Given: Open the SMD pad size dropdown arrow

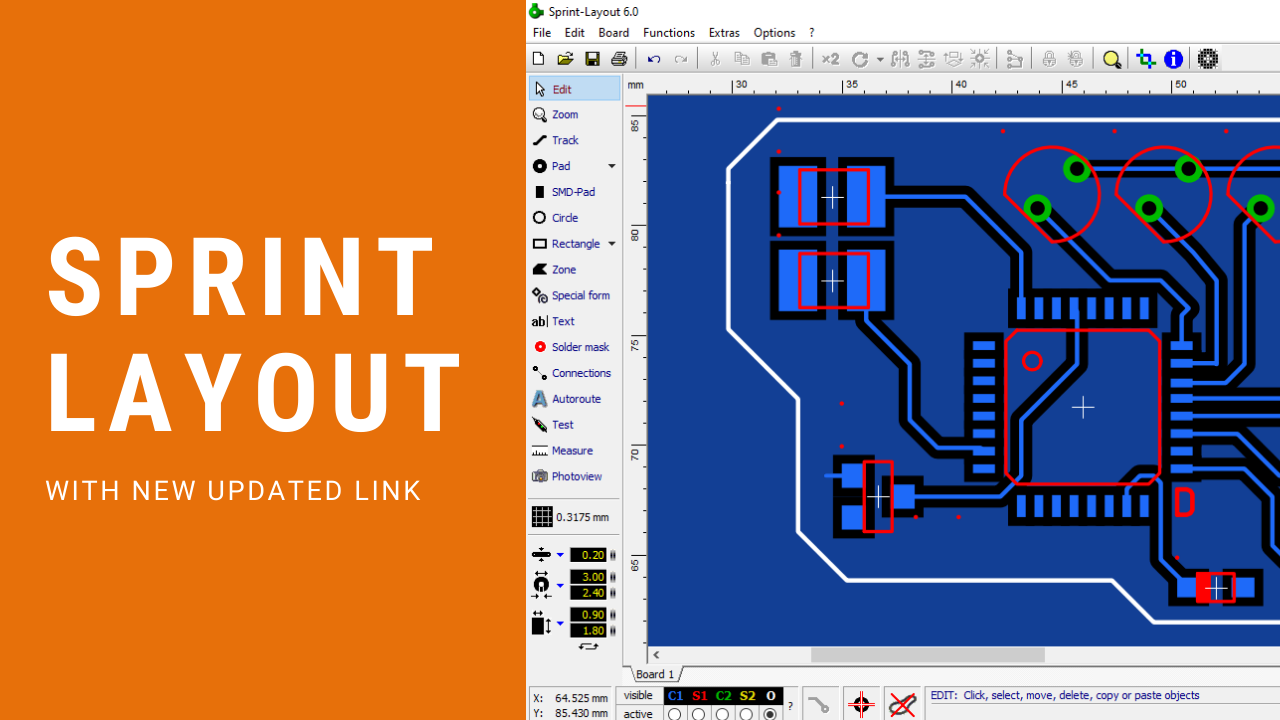Looking at the screenshot, I should pyautogui.click(x=560, y=623).
